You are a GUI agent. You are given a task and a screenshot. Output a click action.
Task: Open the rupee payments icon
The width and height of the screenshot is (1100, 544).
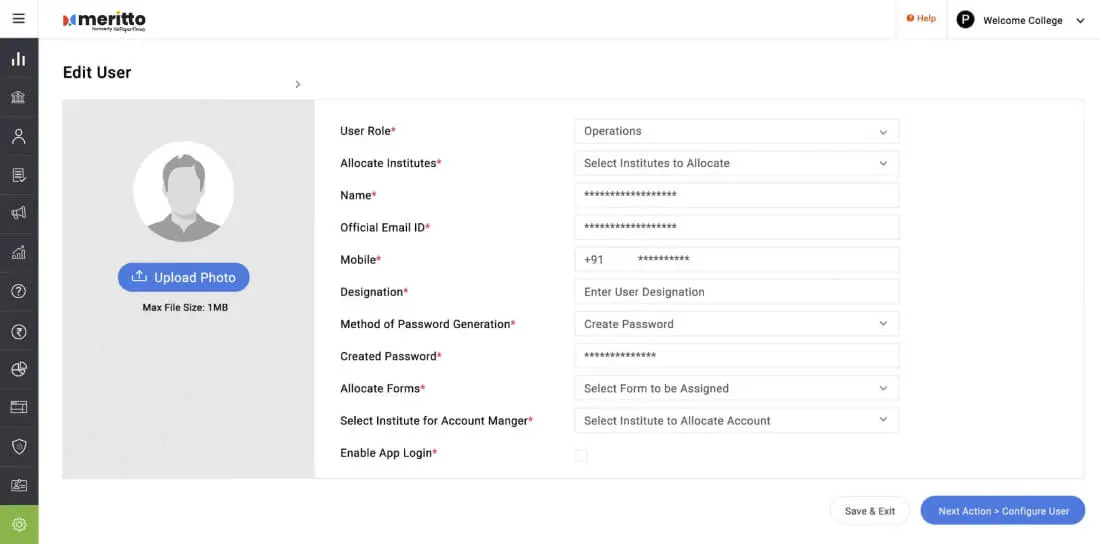(x=19, y=332)
